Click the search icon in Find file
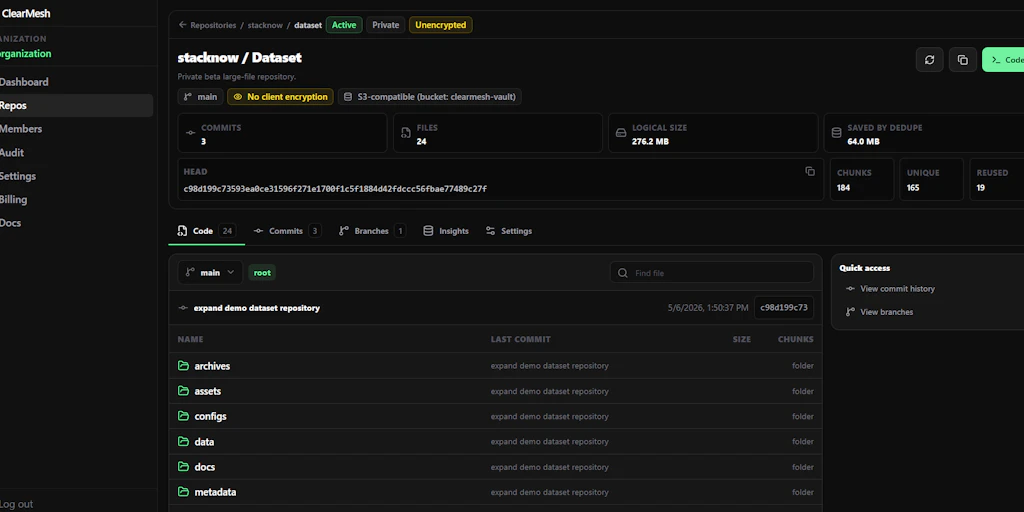This screenshot has height=512, width=1024. coord(623,273)
